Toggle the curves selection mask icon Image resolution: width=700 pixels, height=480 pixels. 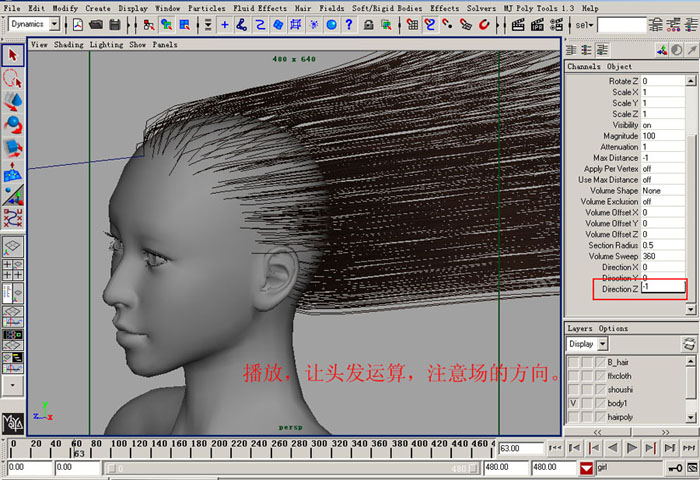[260, 25]
